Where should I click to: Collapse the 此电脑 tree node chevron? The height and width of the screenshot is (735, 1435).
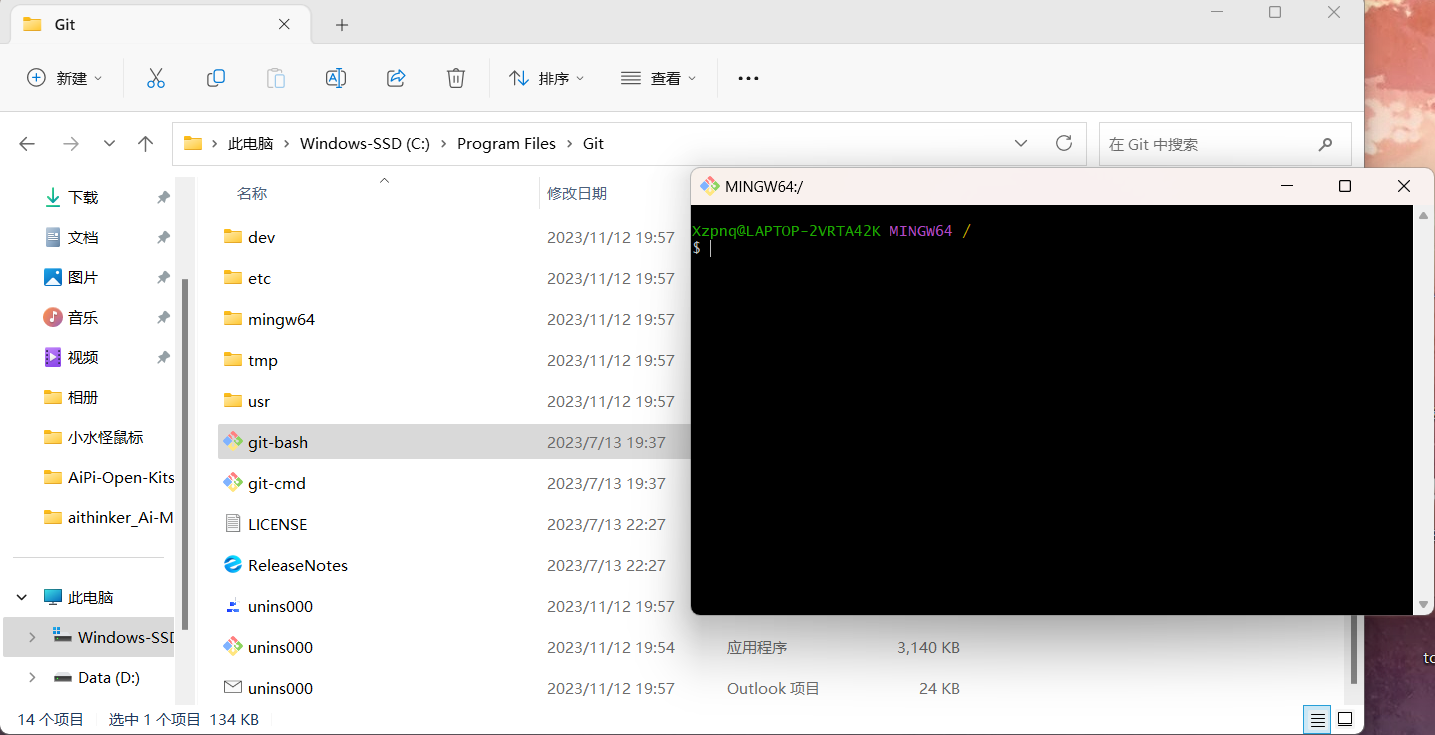(22, 597)
